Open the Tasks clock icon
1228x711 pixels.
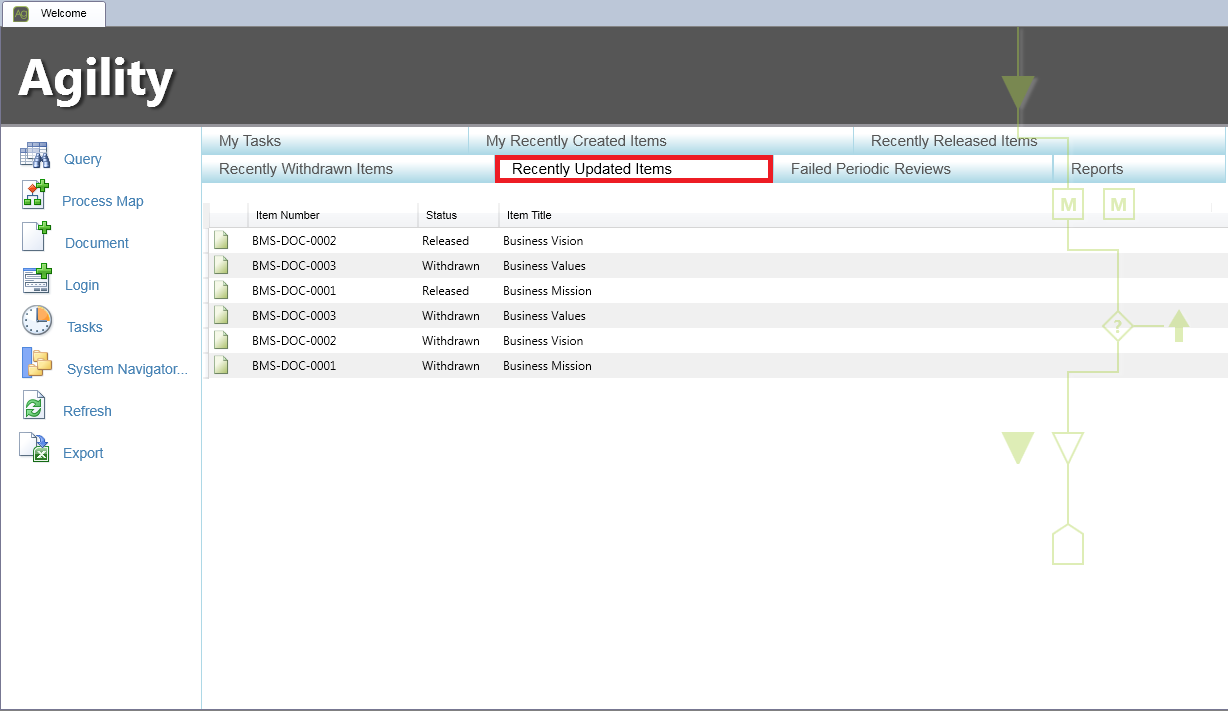36,321
